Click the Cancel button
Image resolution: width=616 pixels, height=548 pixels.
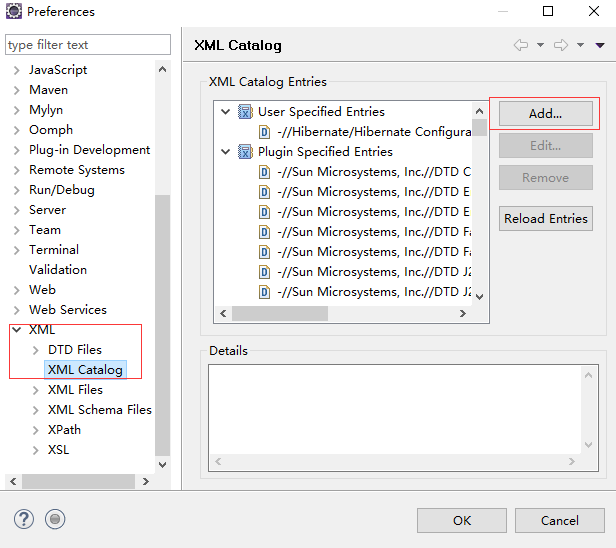coord(560,521)
